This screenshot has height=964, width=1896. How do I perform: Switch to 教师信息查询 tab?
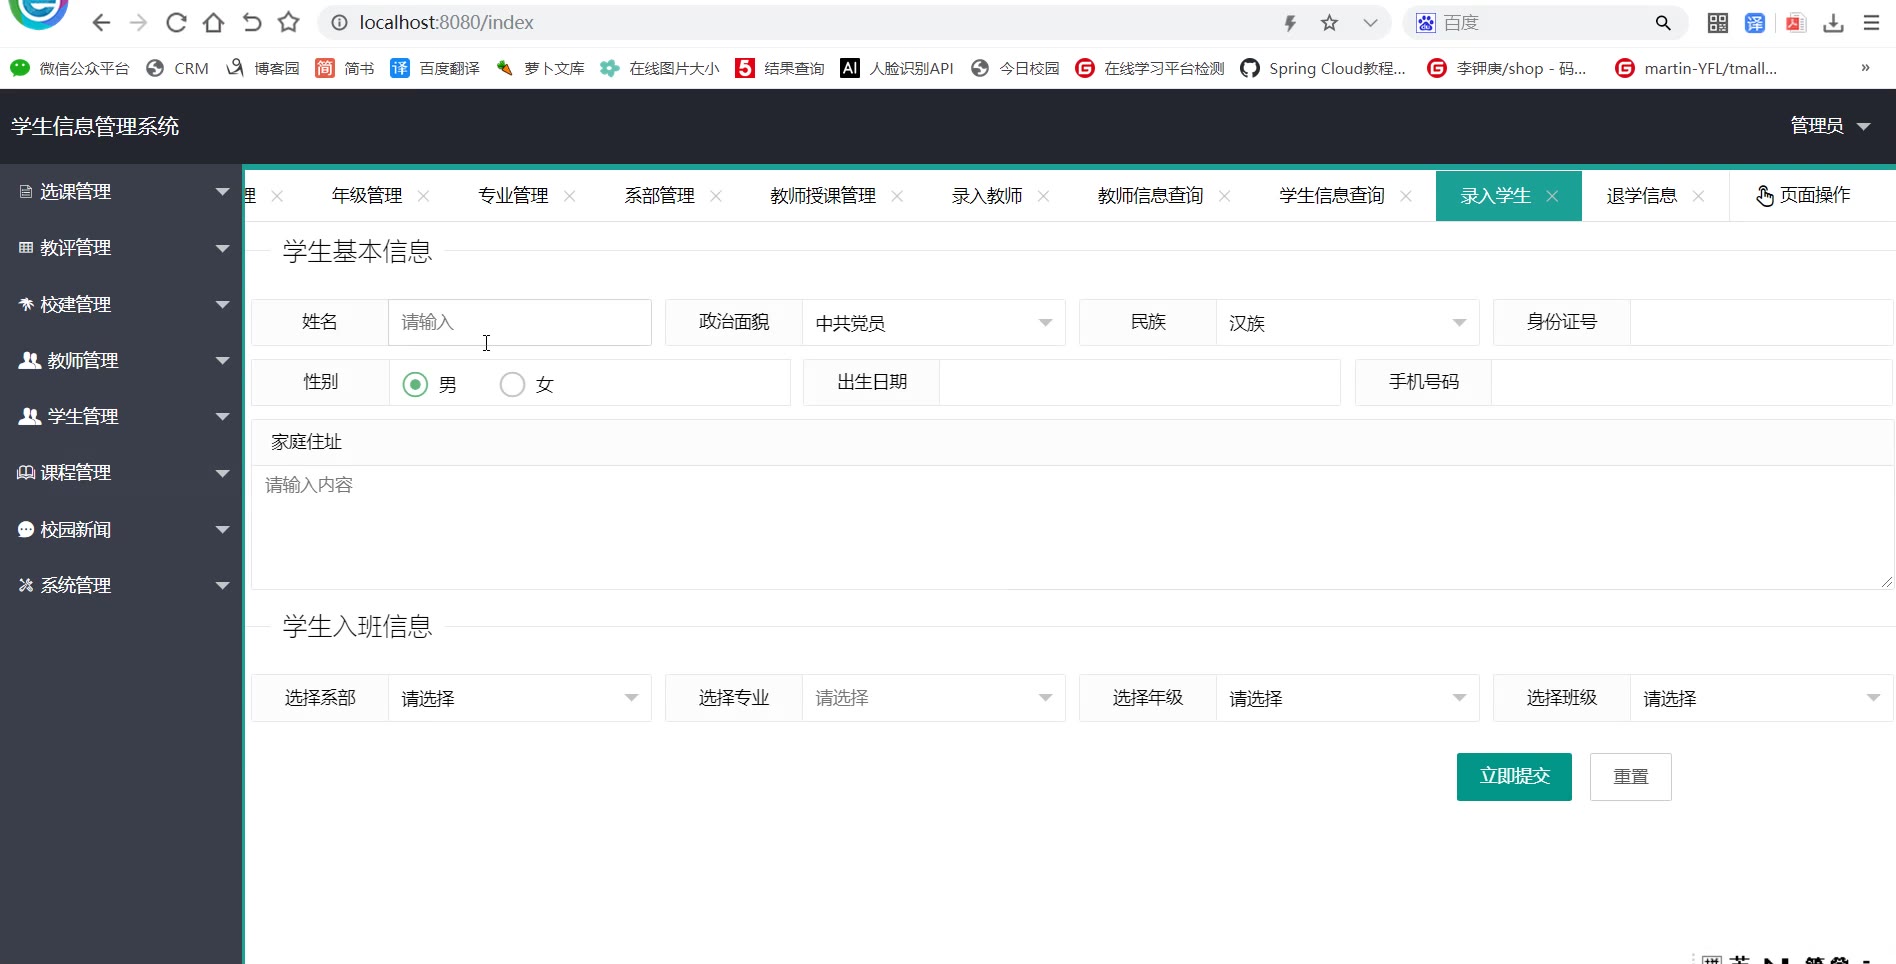point(1151,196)
